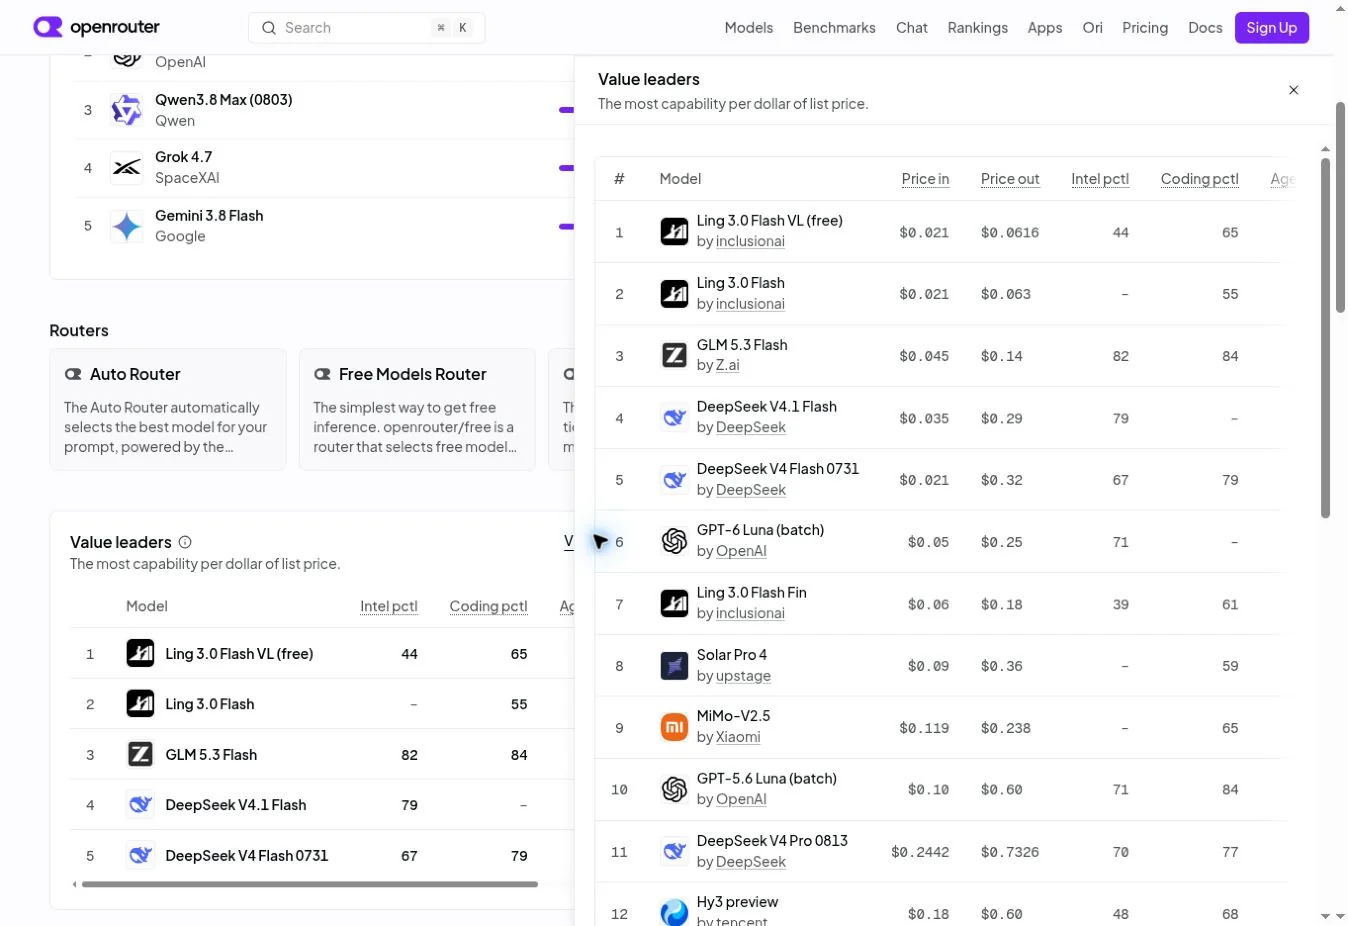Open inclusionai link under Ling 3.0 Flash Fin
Image resolution: width=1348 pixels, height=926 pixels.
pos(750,614)
